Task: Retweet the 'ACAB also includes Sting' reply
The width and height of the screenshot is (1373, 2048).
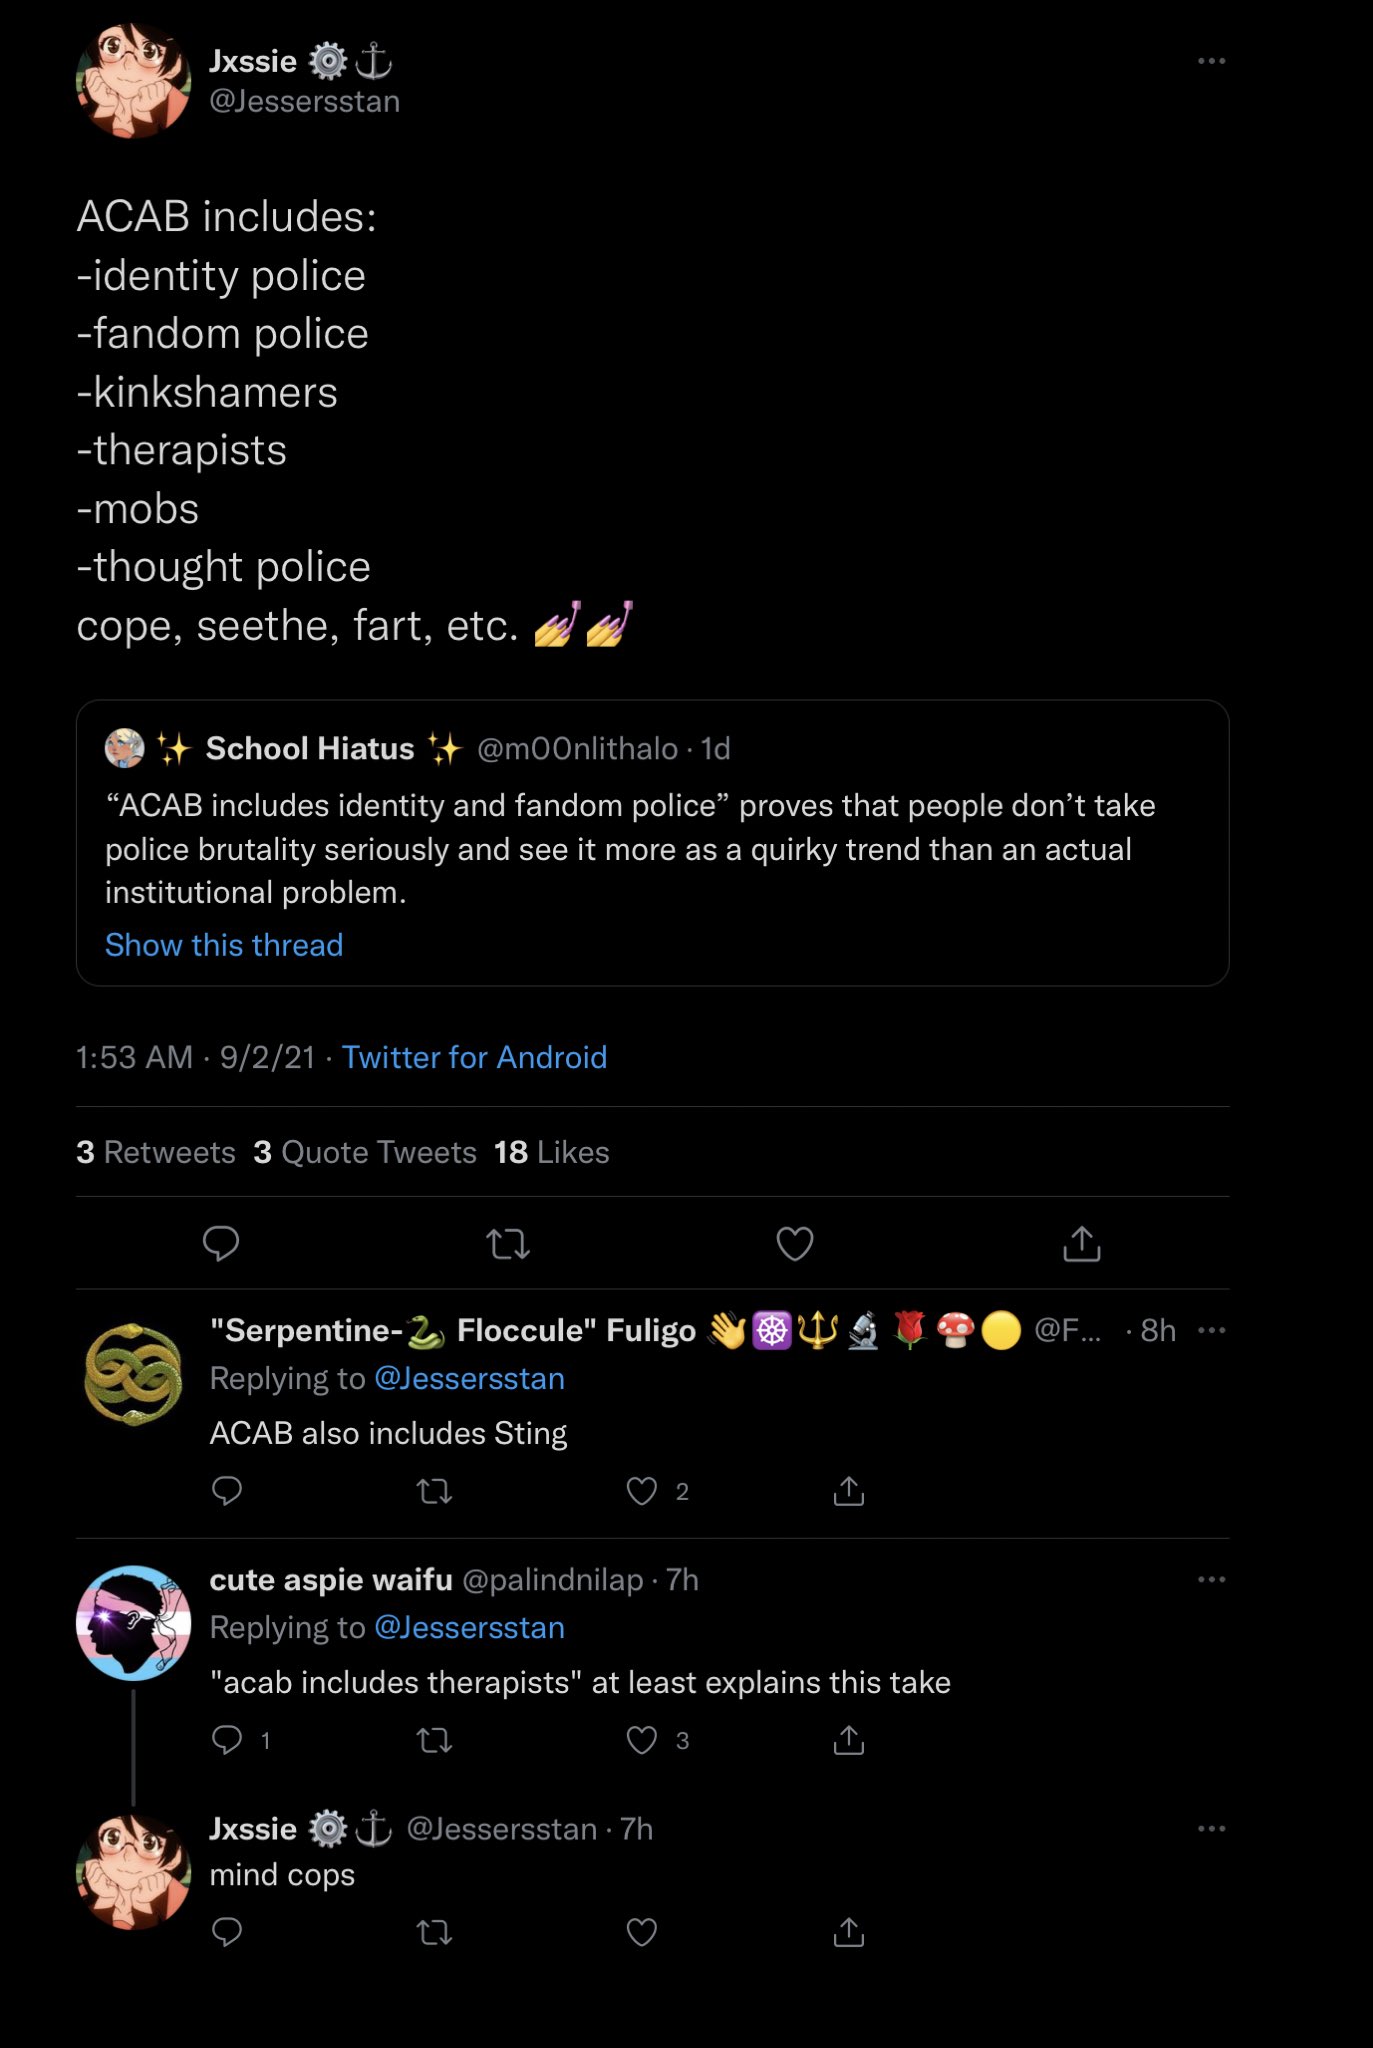Action: click(434, 1492)
